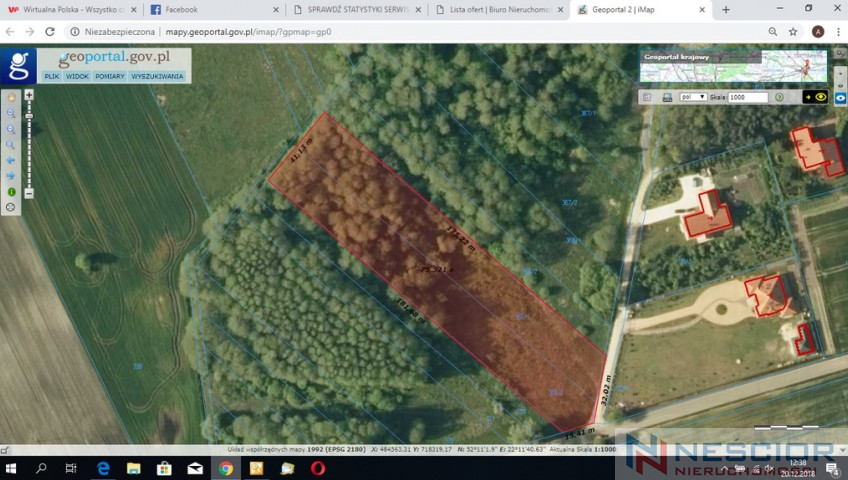Open the 'pol' language dropdown

tap(693, 97)
